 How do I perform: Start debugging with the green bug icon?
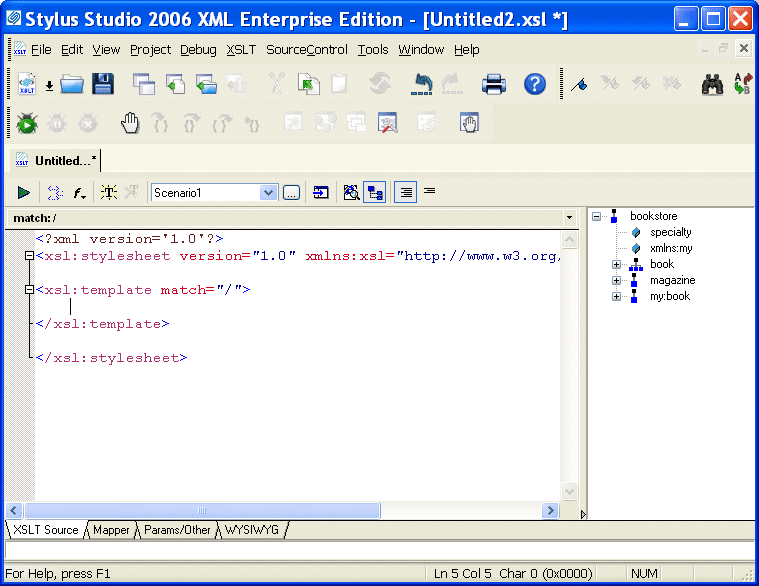pyautogui.click(x=27, y=124)
